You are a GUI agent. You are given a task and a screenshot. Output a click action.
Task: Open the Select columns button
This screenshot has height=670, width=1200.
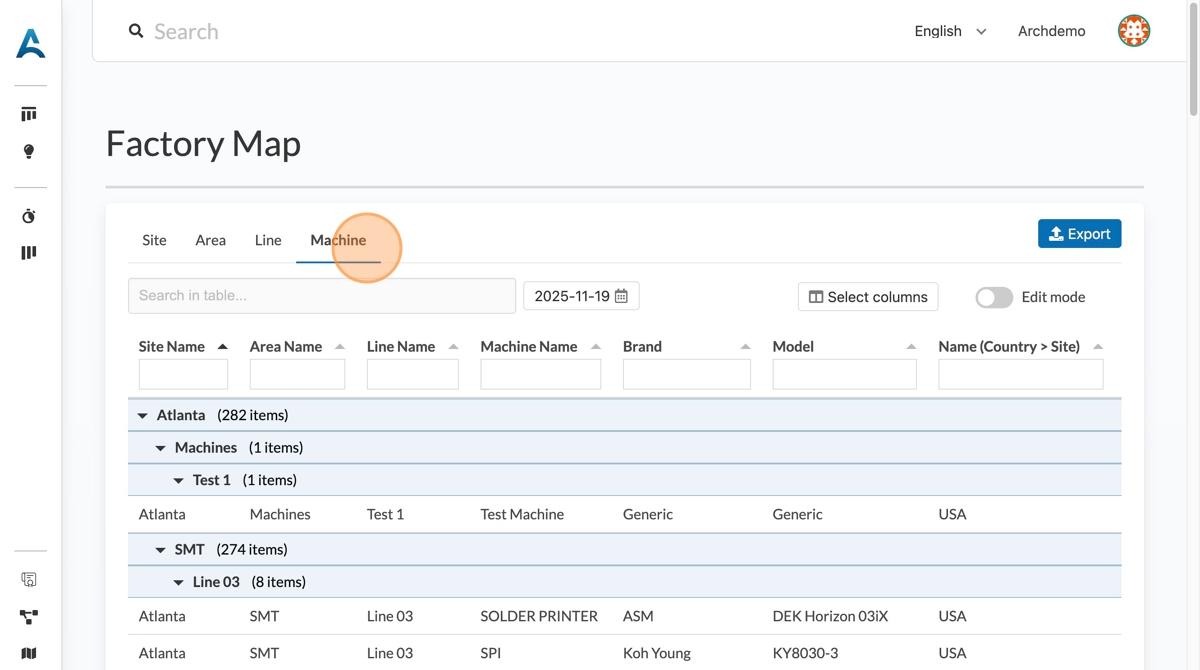coord(867,297)
